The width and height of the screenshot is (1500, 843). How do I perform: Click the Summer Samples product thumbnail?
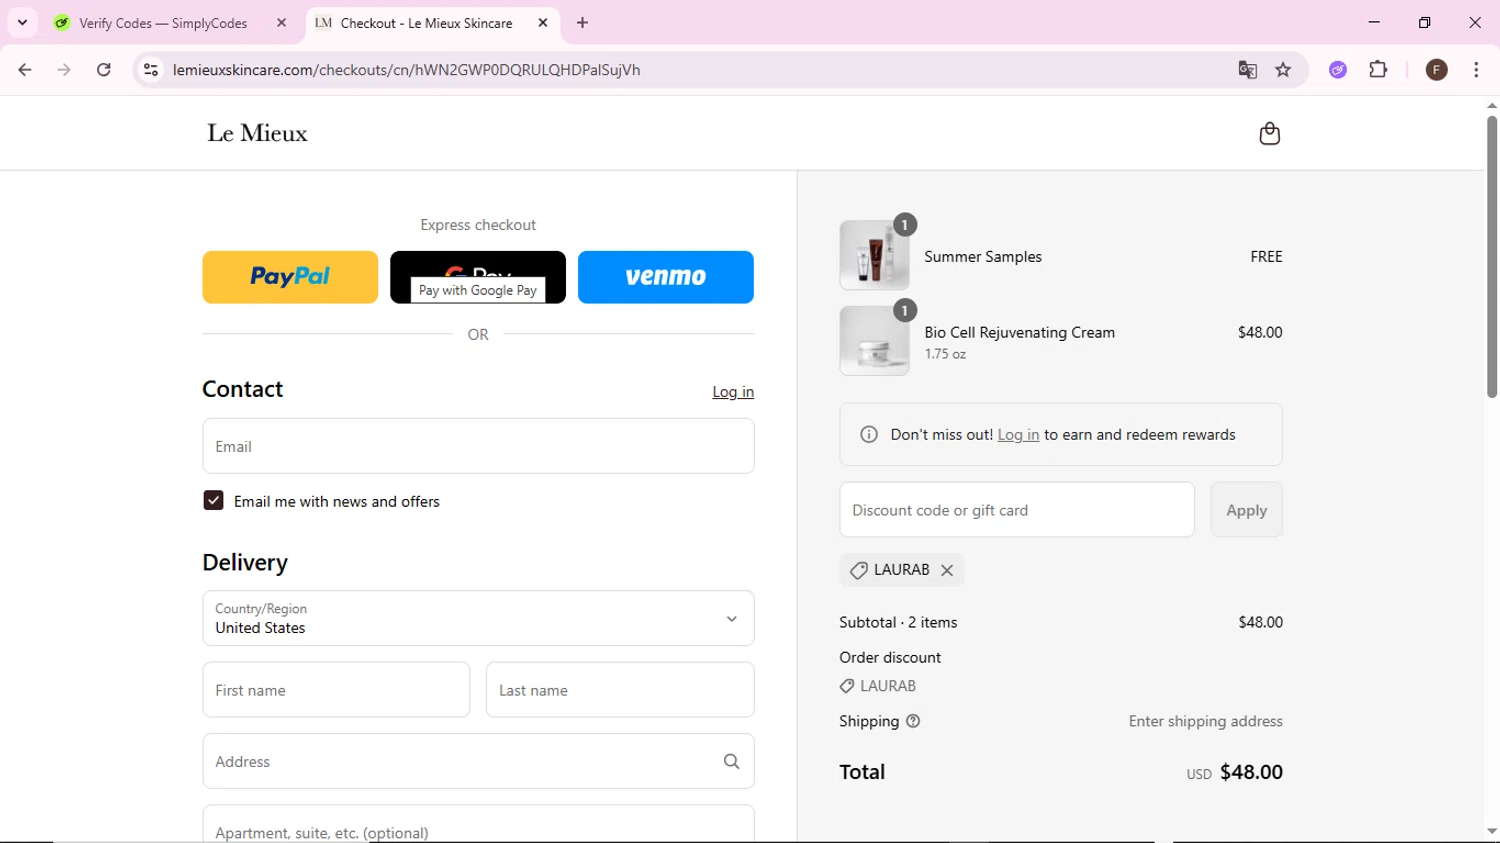874,255
